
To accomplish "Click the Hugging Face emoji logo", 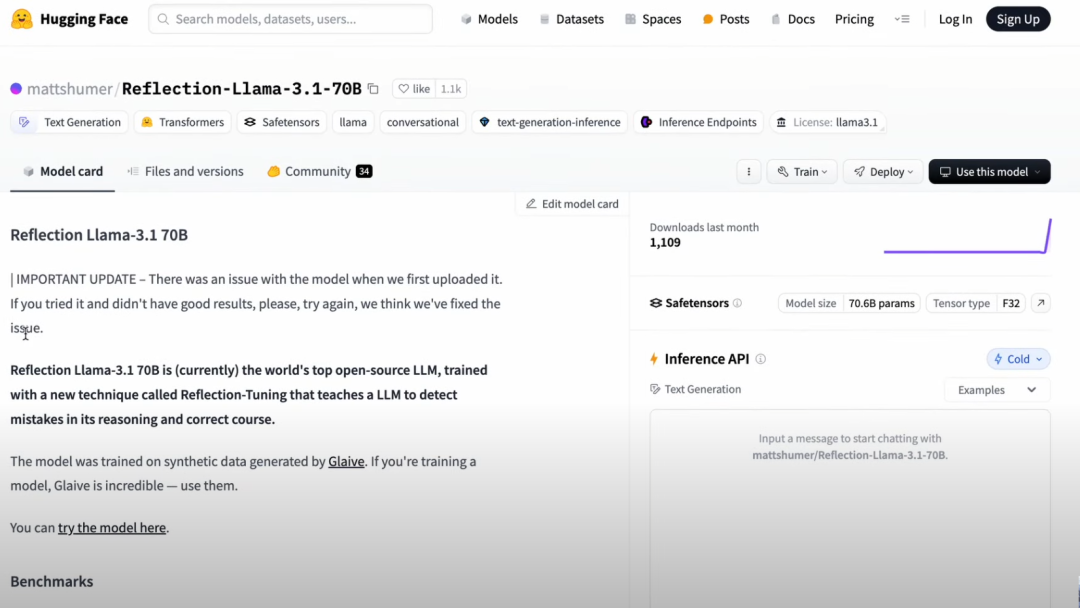I will (21, 19).
